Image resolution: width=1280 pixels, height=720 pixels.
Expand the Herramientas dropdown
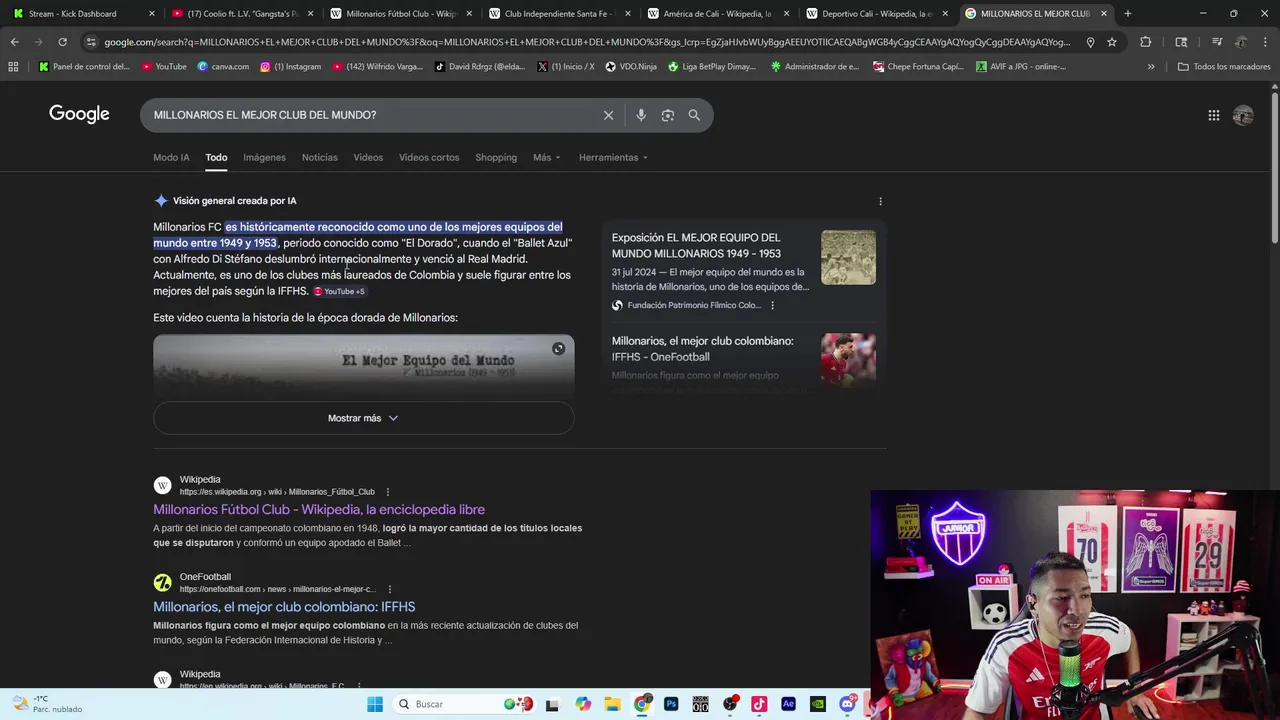coord(613,157)
